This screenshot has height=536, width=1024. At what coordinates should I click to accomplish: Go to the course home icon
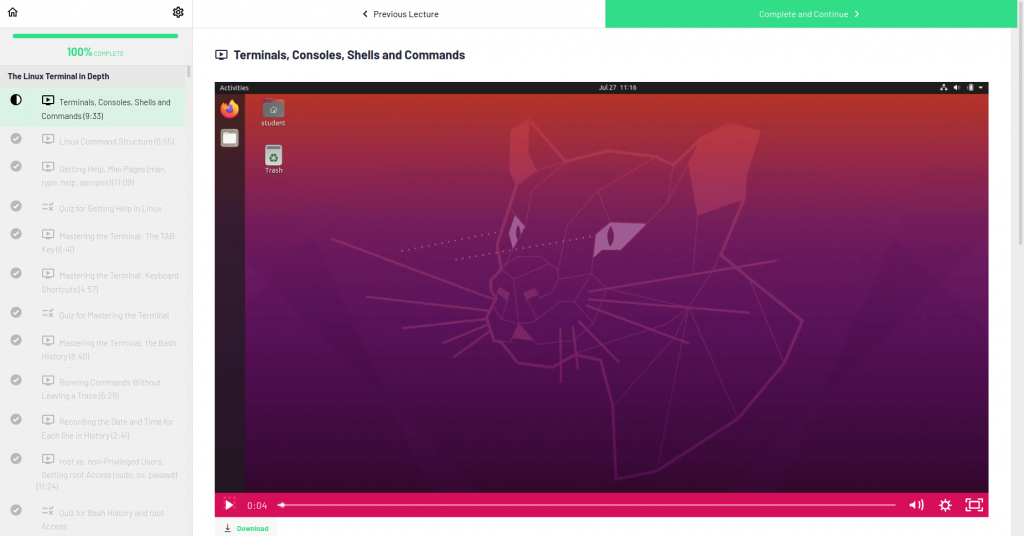(12, 12)
